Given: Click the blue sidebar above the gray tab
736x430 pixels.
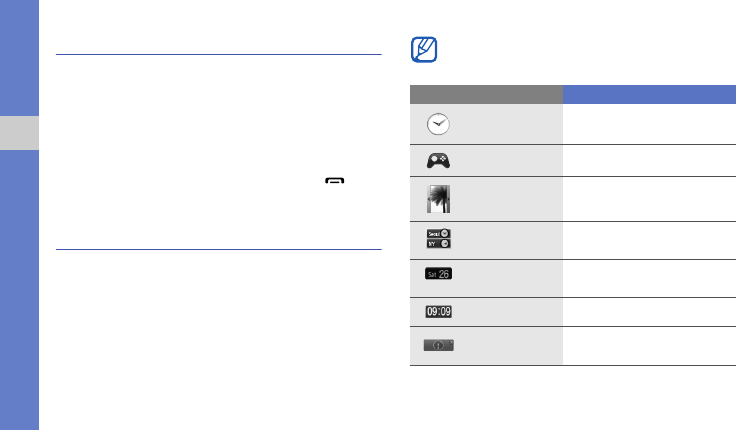Looking at the screenshot, I should [x=19, y=57].
